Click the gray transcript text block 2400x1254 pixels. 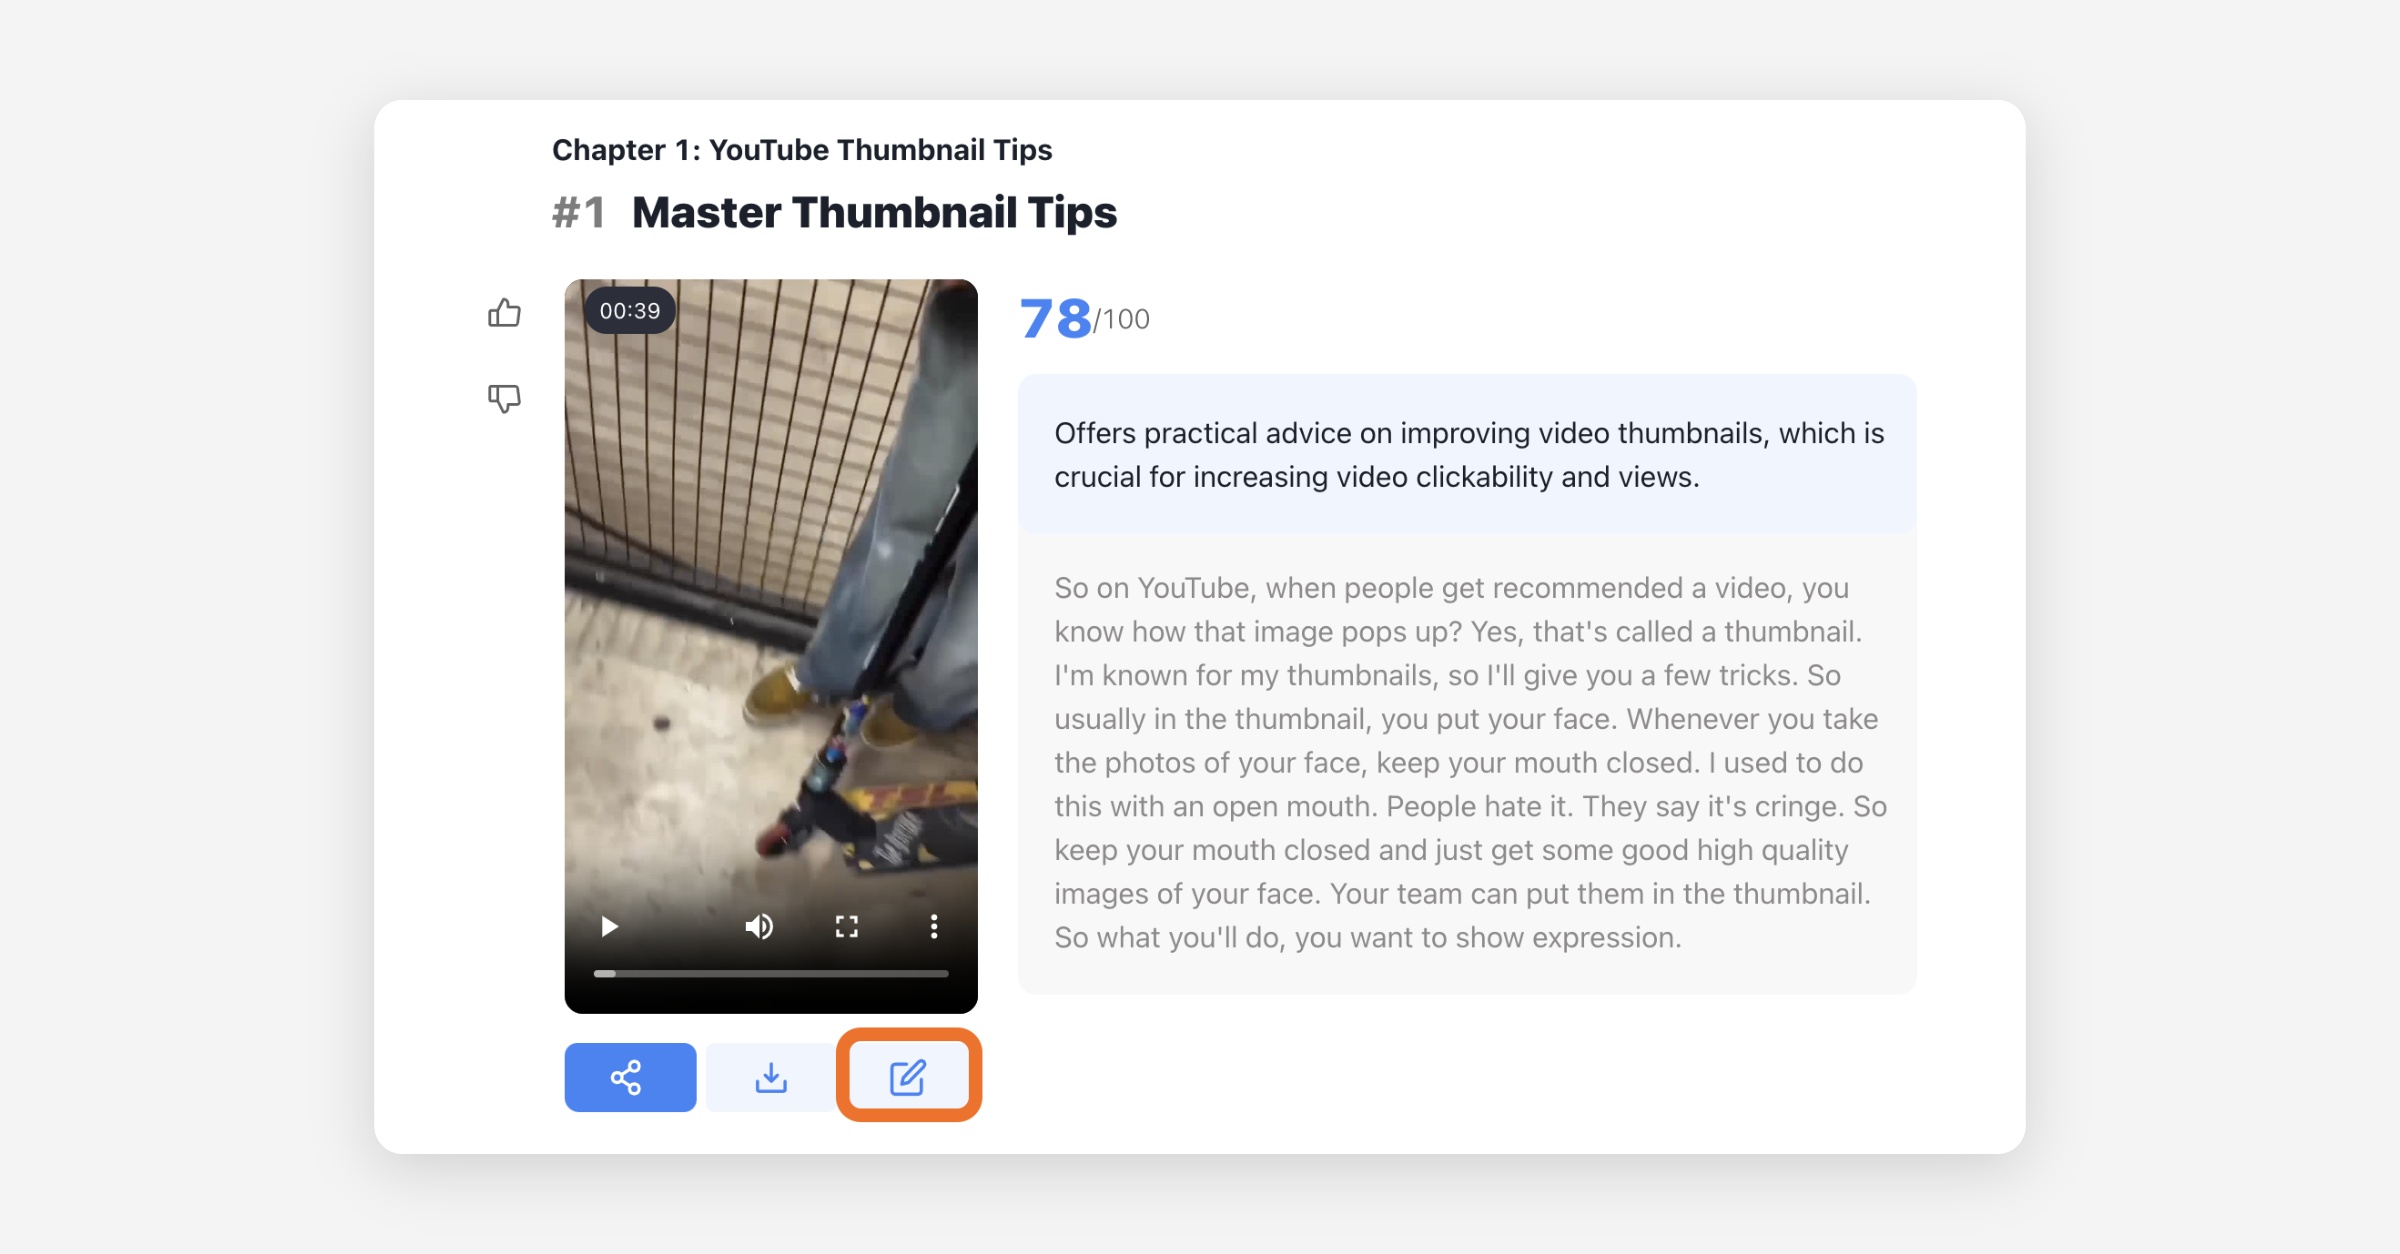tap(1467, 763)
